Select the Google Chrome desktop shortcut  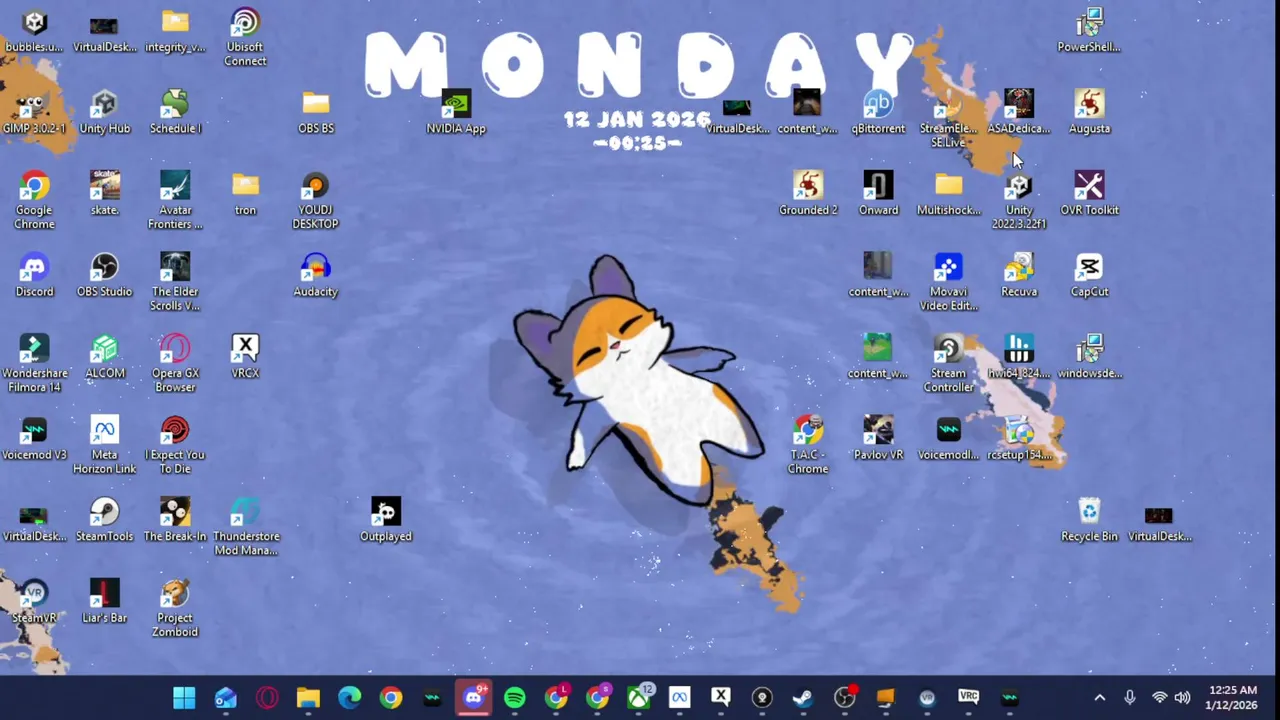[34, 200]
